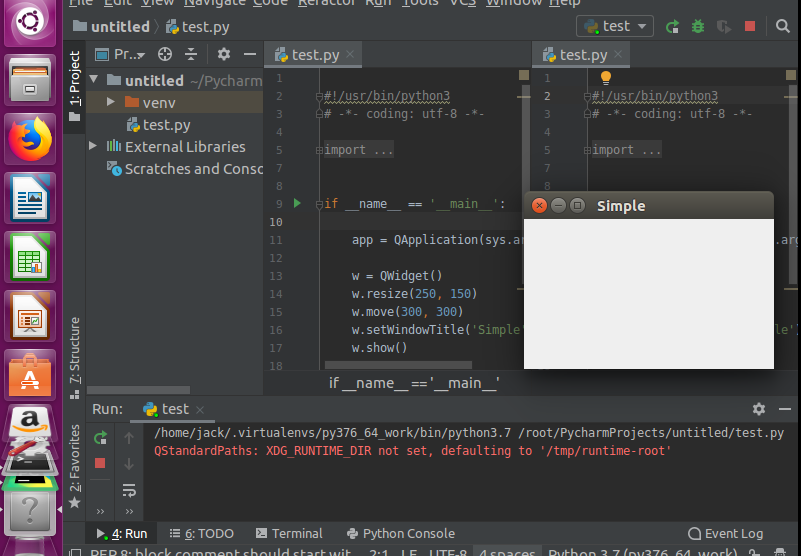Viewport: 801px width, 556px height.
Task: Click the green debug bug icon
Action: [x=698, y=27]
